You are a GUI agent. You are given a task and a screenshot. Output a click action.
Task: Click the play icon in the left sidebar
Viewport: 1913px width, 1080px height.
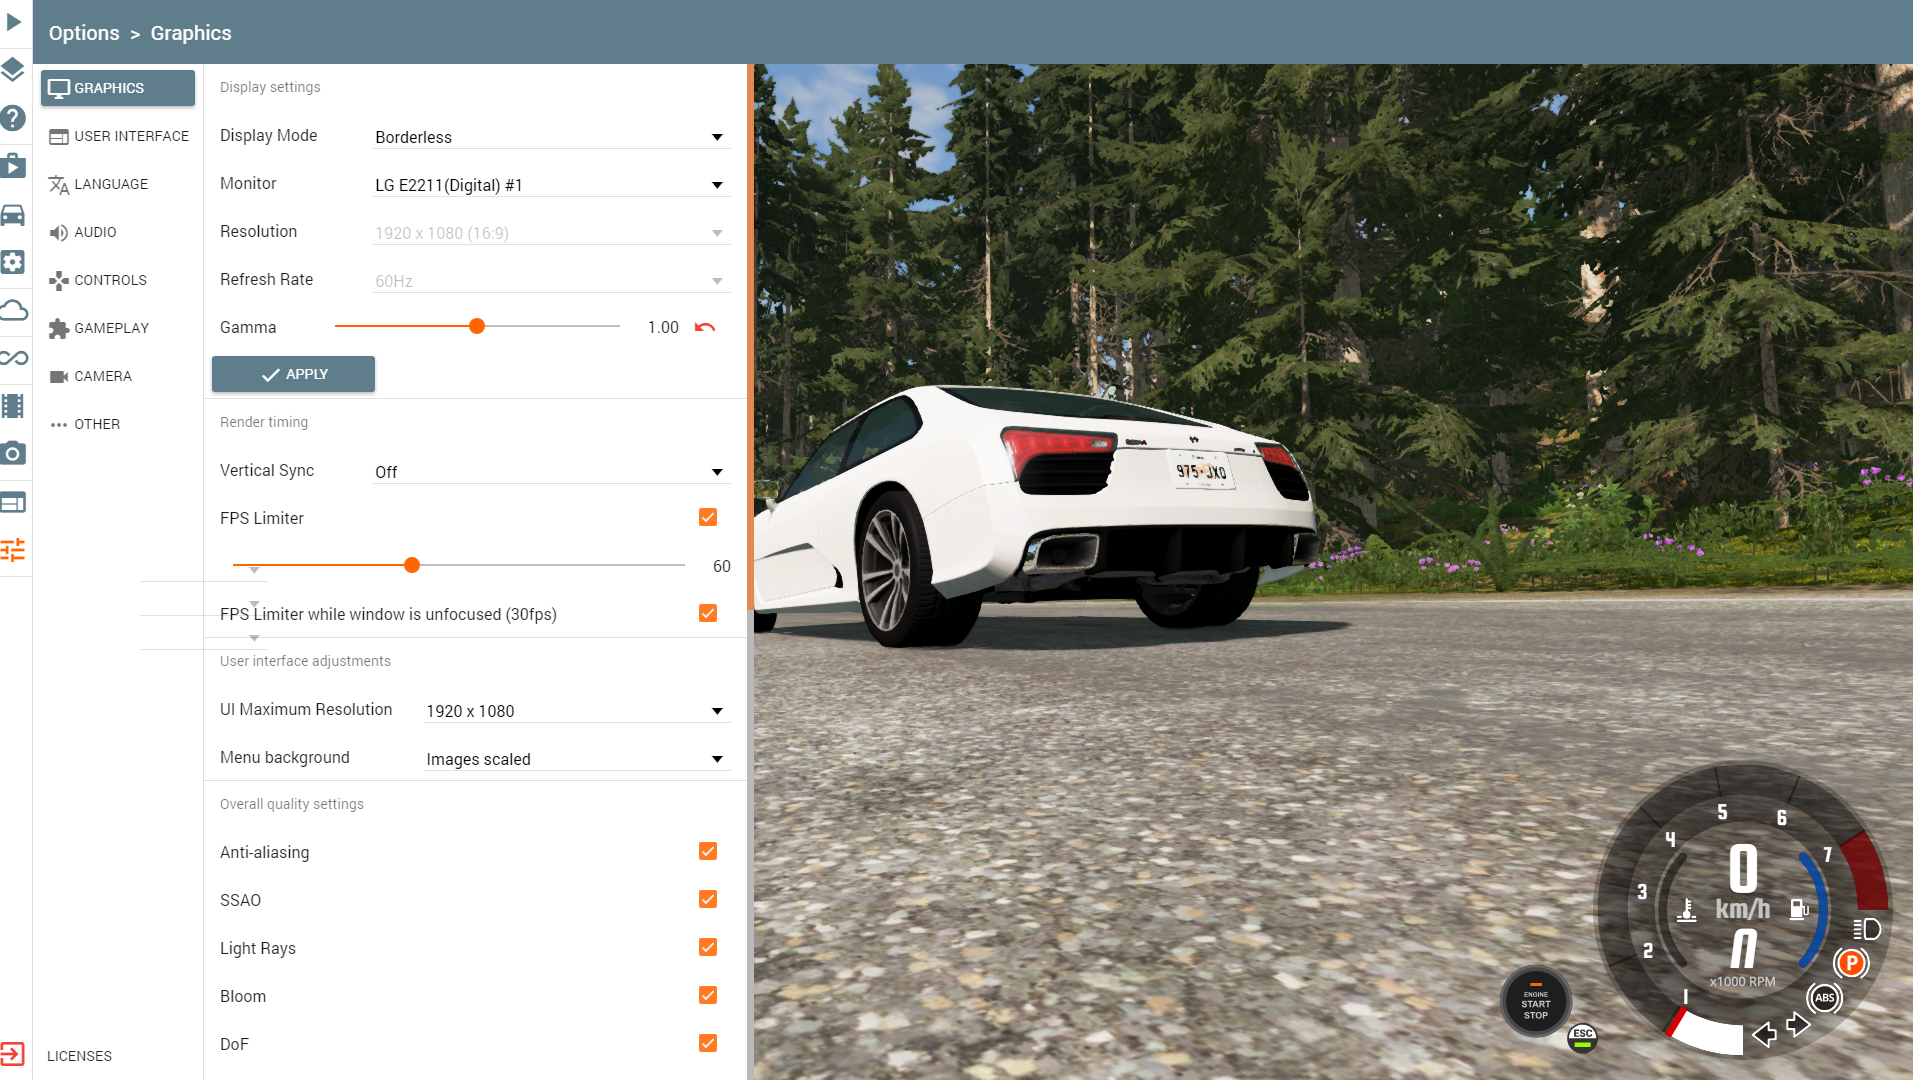(x=14, y=22)
